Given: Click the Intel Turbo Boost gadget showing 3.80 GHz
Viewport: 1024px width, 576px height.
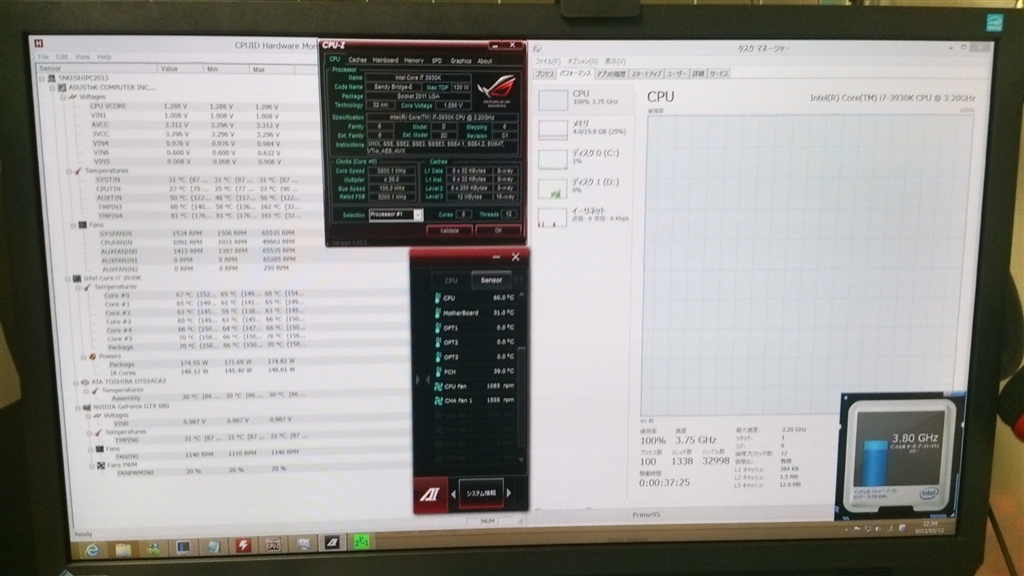Looking at the screenshot, I should (901, 456).
